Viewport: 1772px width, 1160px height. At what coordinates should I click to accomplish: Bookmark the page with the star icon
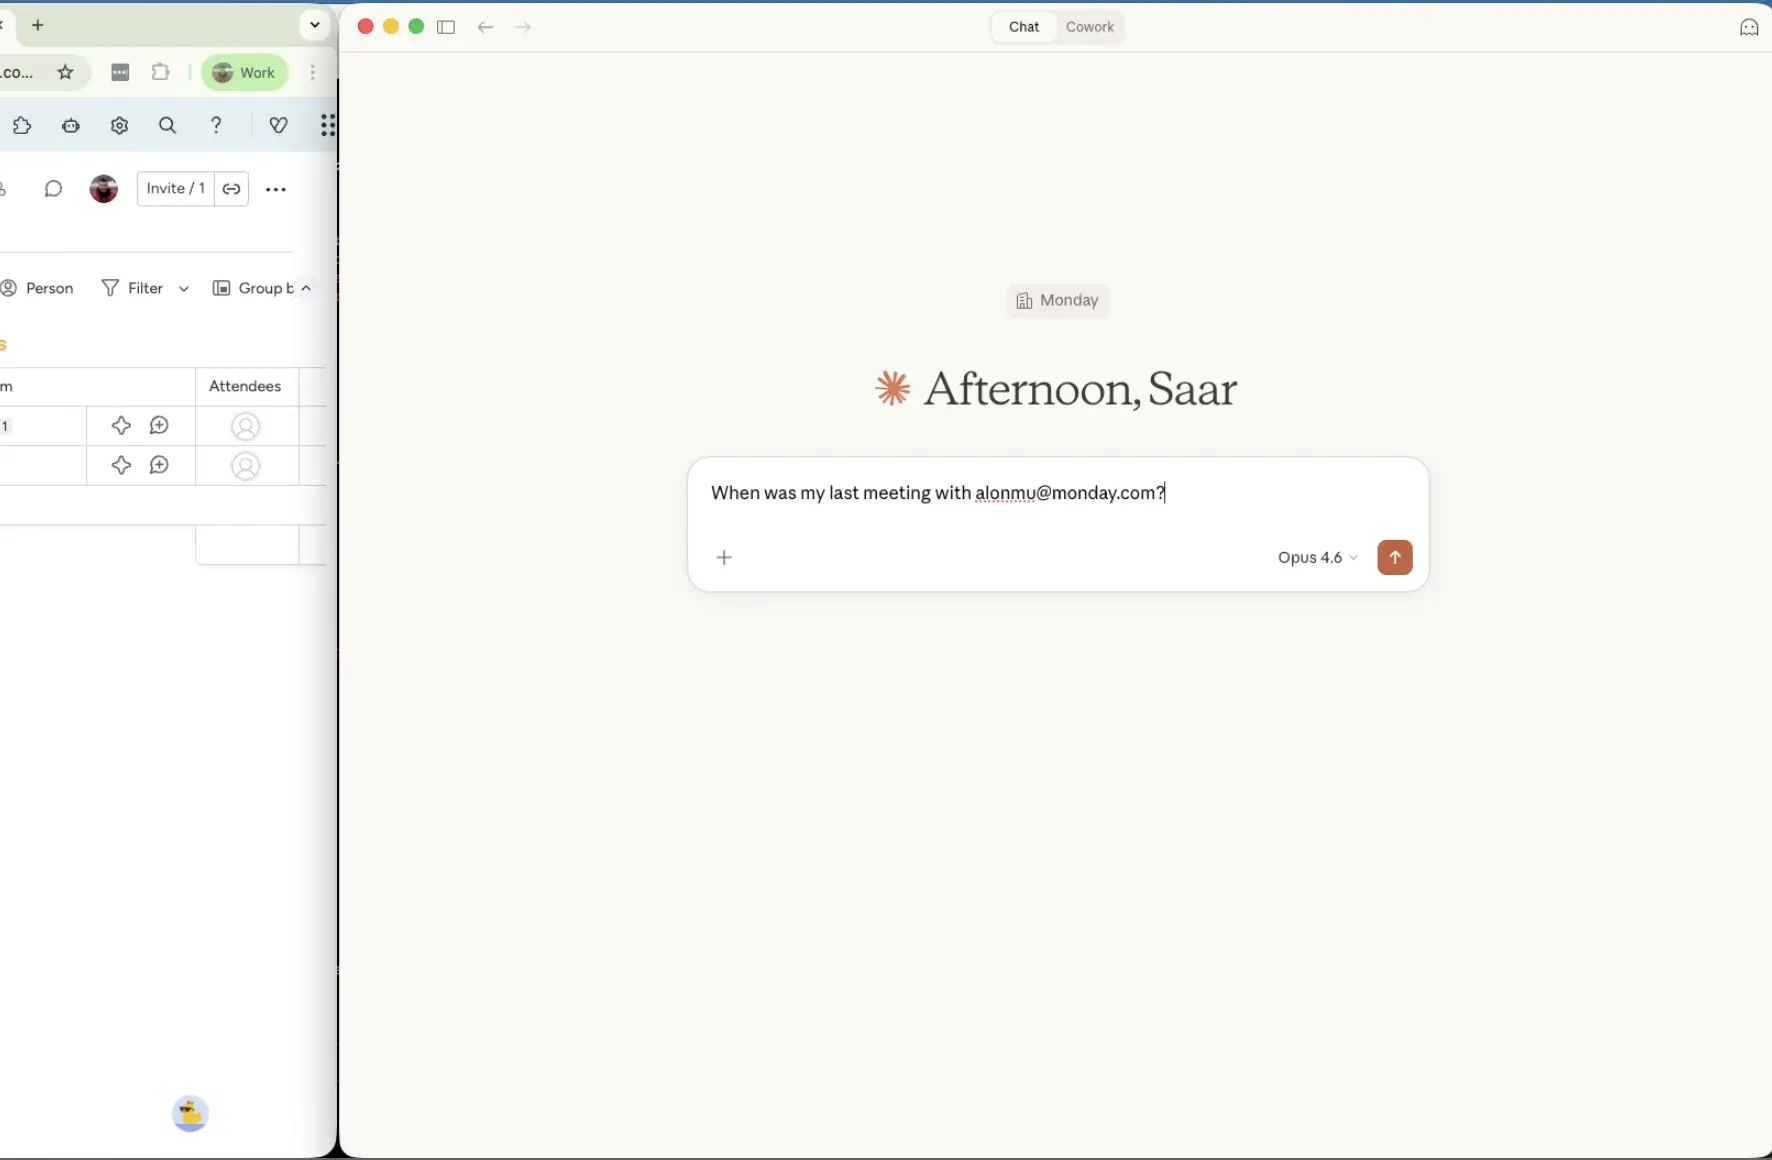click(x=66, y=72)
